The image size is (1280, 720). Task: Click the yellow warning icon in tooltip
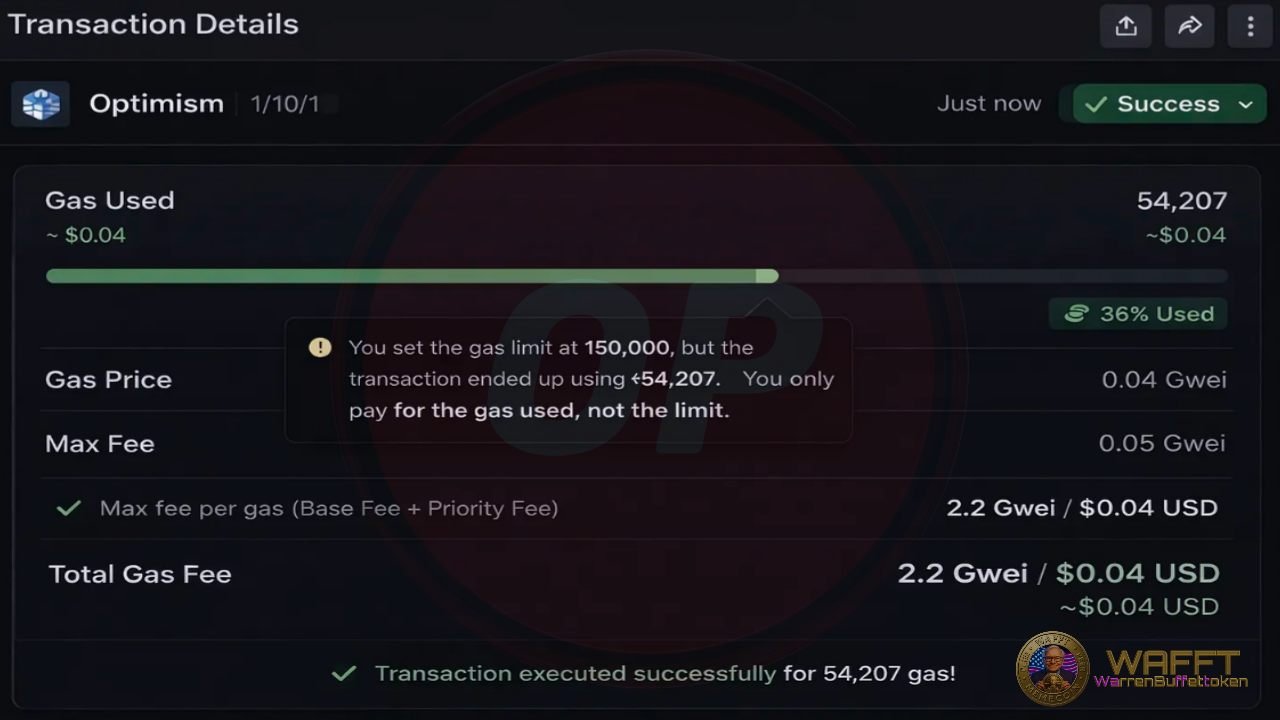click(320, 347)
